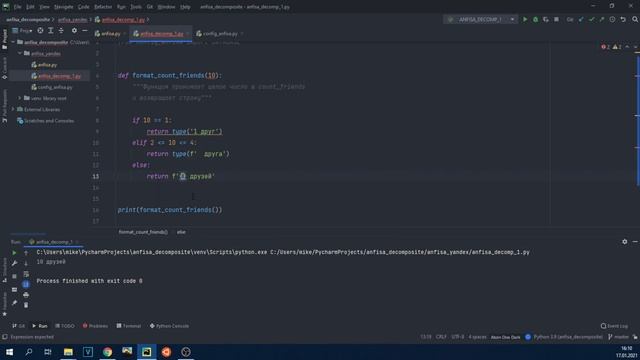Expand the venv library root folder
Viewport: 640px width, 360px height.
(x=20, y=98)
